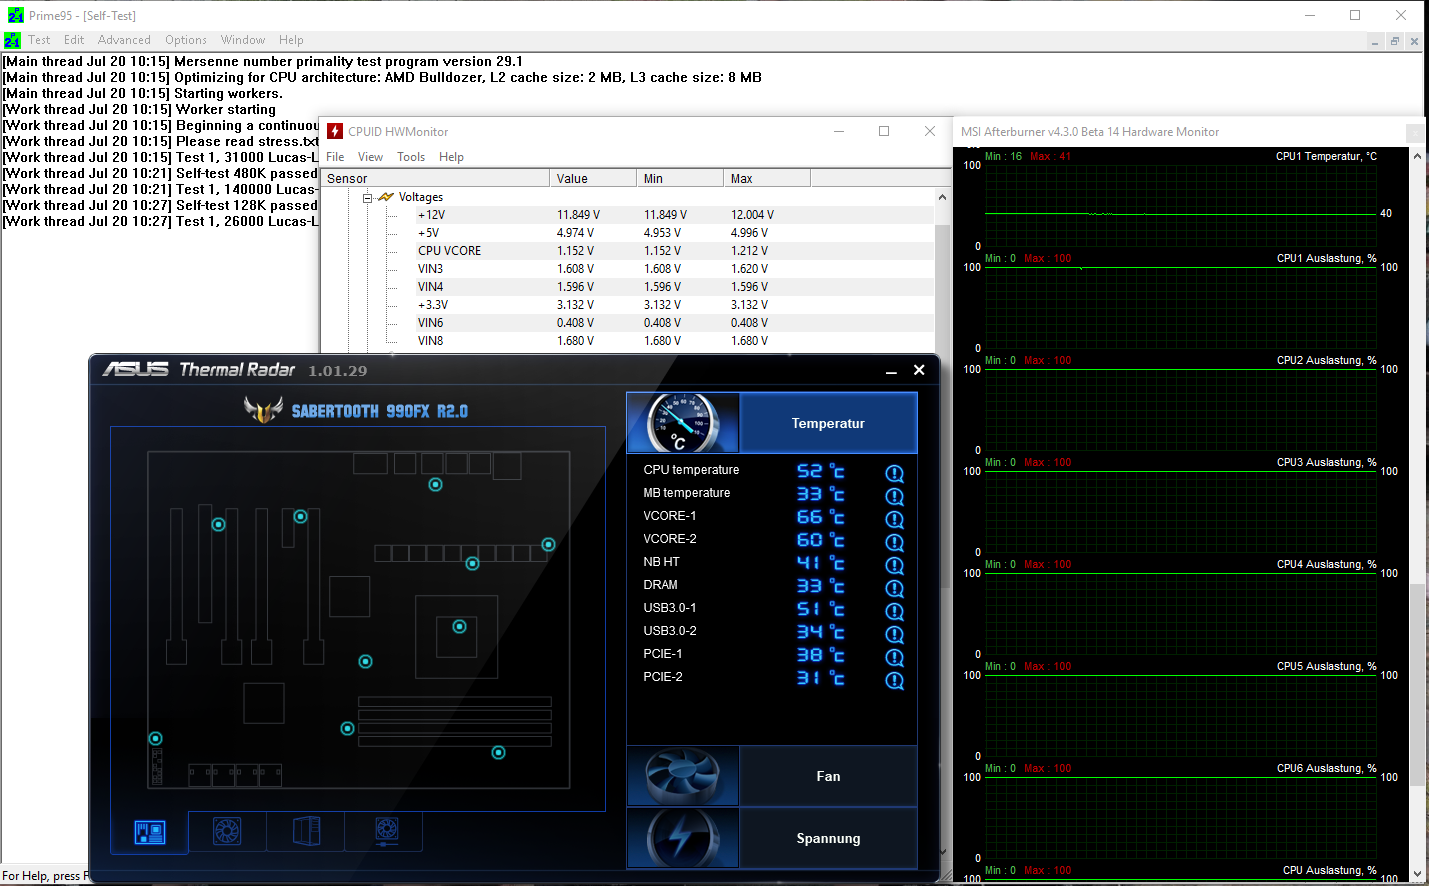
Task: Open Prime95 Edit menu
Action: [x=74, y=40]
